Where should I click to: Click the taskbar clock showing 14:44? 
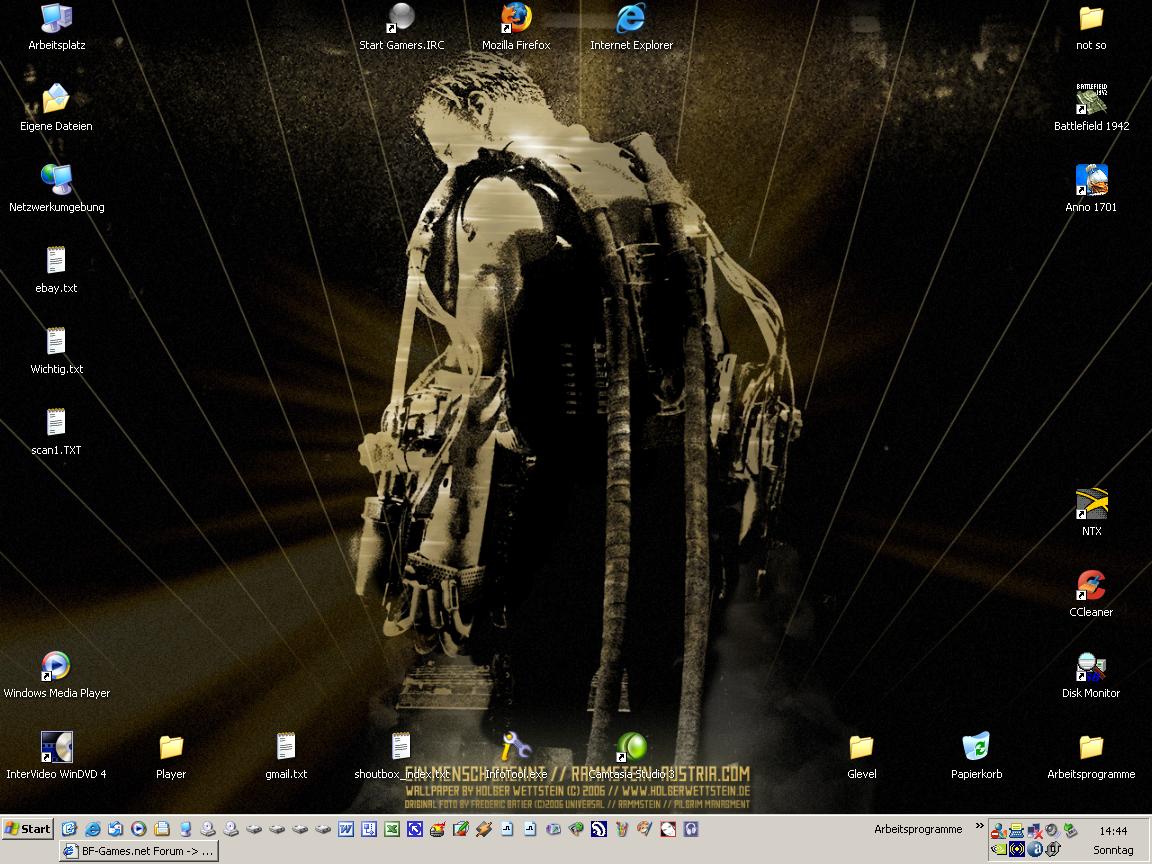tap(1113, 831)
